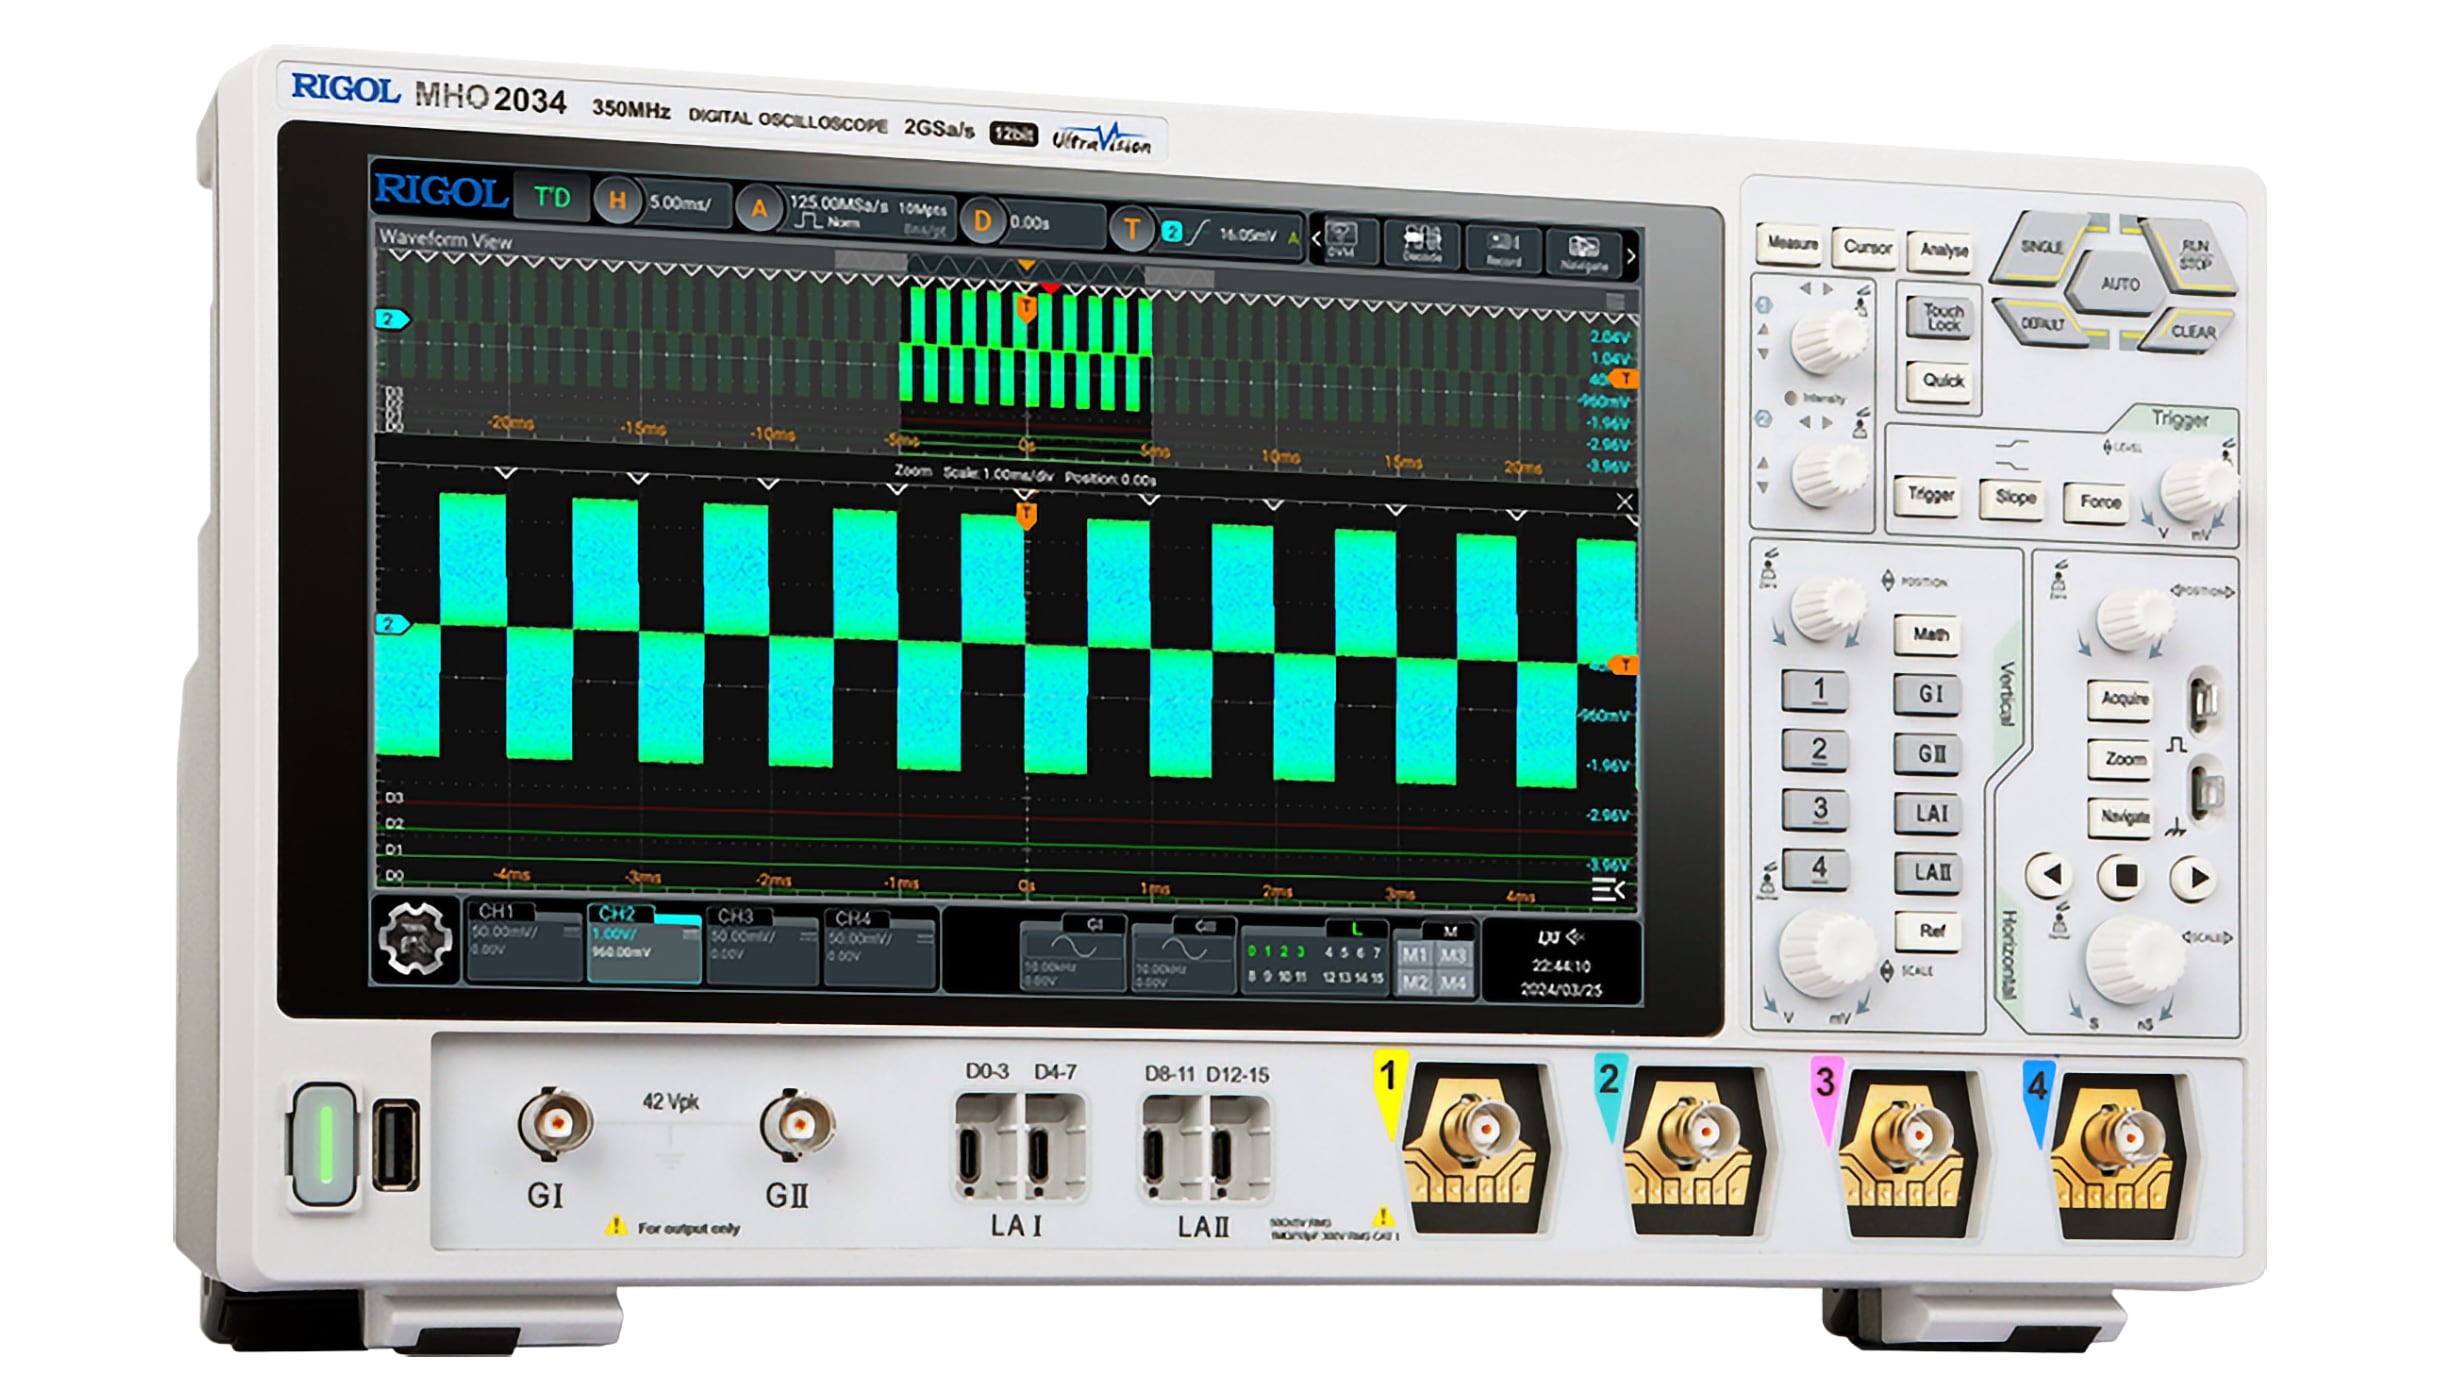This screenshot has height=1400, width=2440.
Task: Tap the DVM icon in the top toolbar
Action: click(x=1341, y=241)
